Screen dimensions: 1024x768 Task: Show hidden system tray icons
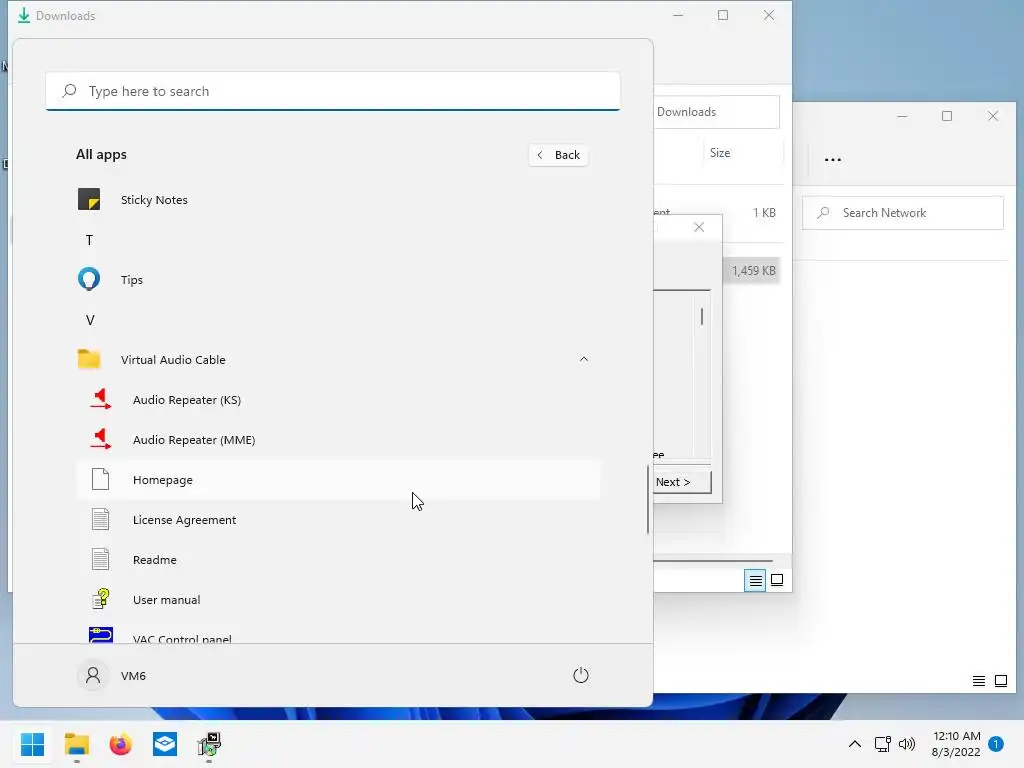click(854, 744)
